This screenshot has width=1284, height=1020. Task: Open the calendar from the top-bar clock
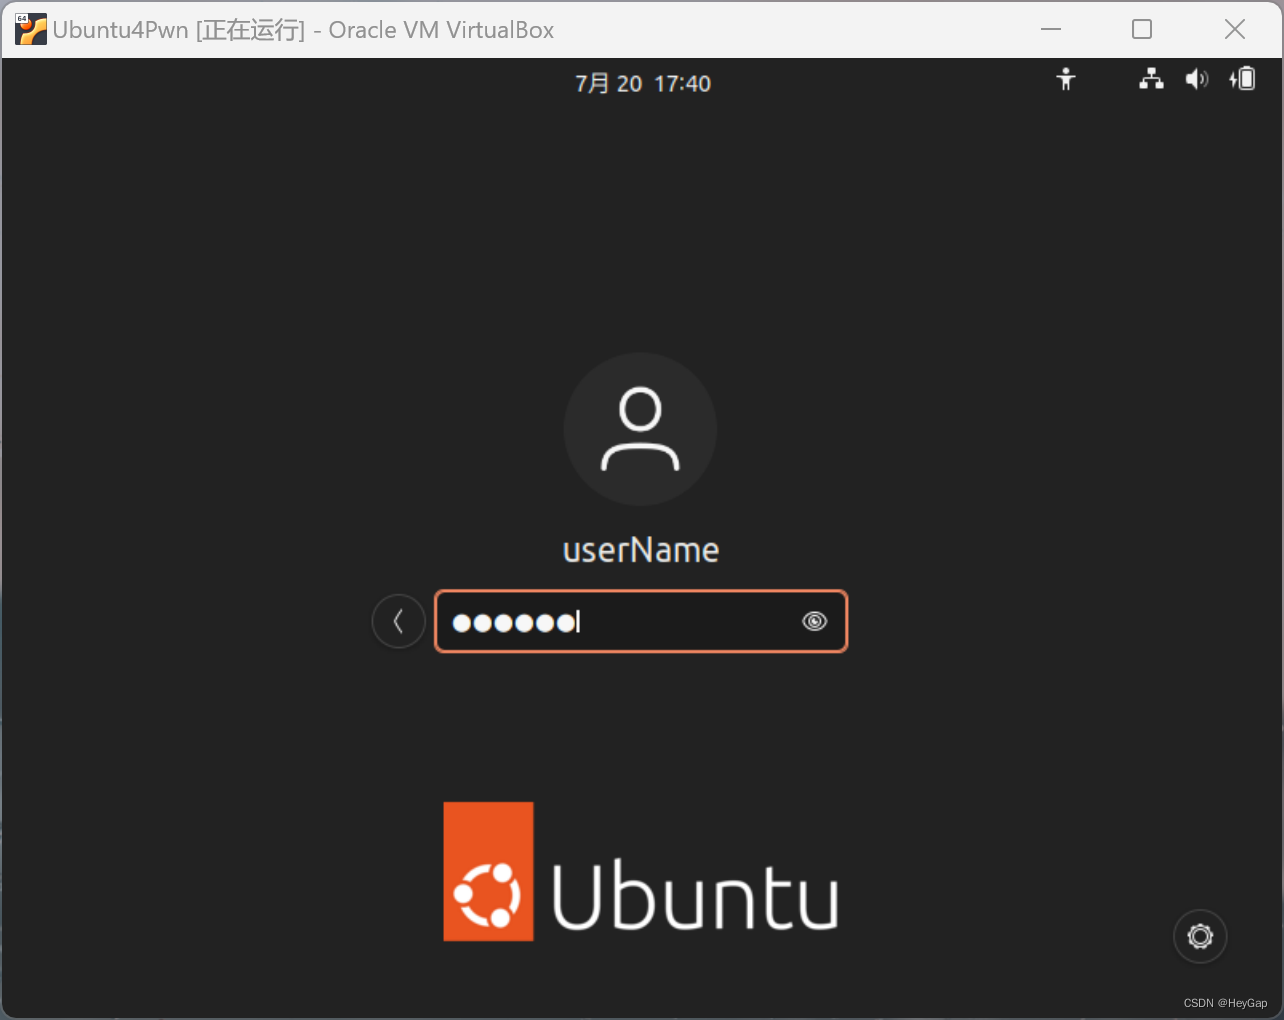643,83
